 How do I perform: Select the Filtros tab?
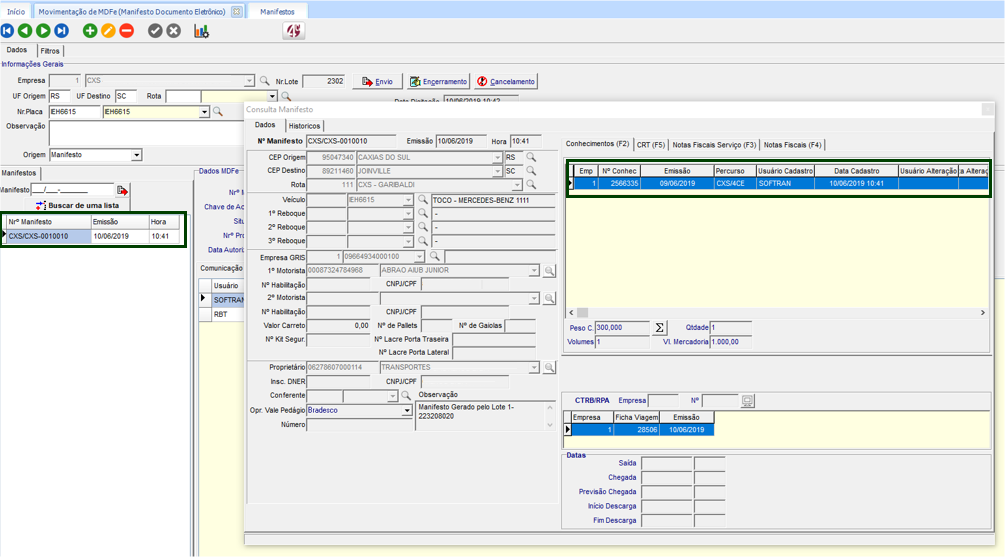click(50, 50)
